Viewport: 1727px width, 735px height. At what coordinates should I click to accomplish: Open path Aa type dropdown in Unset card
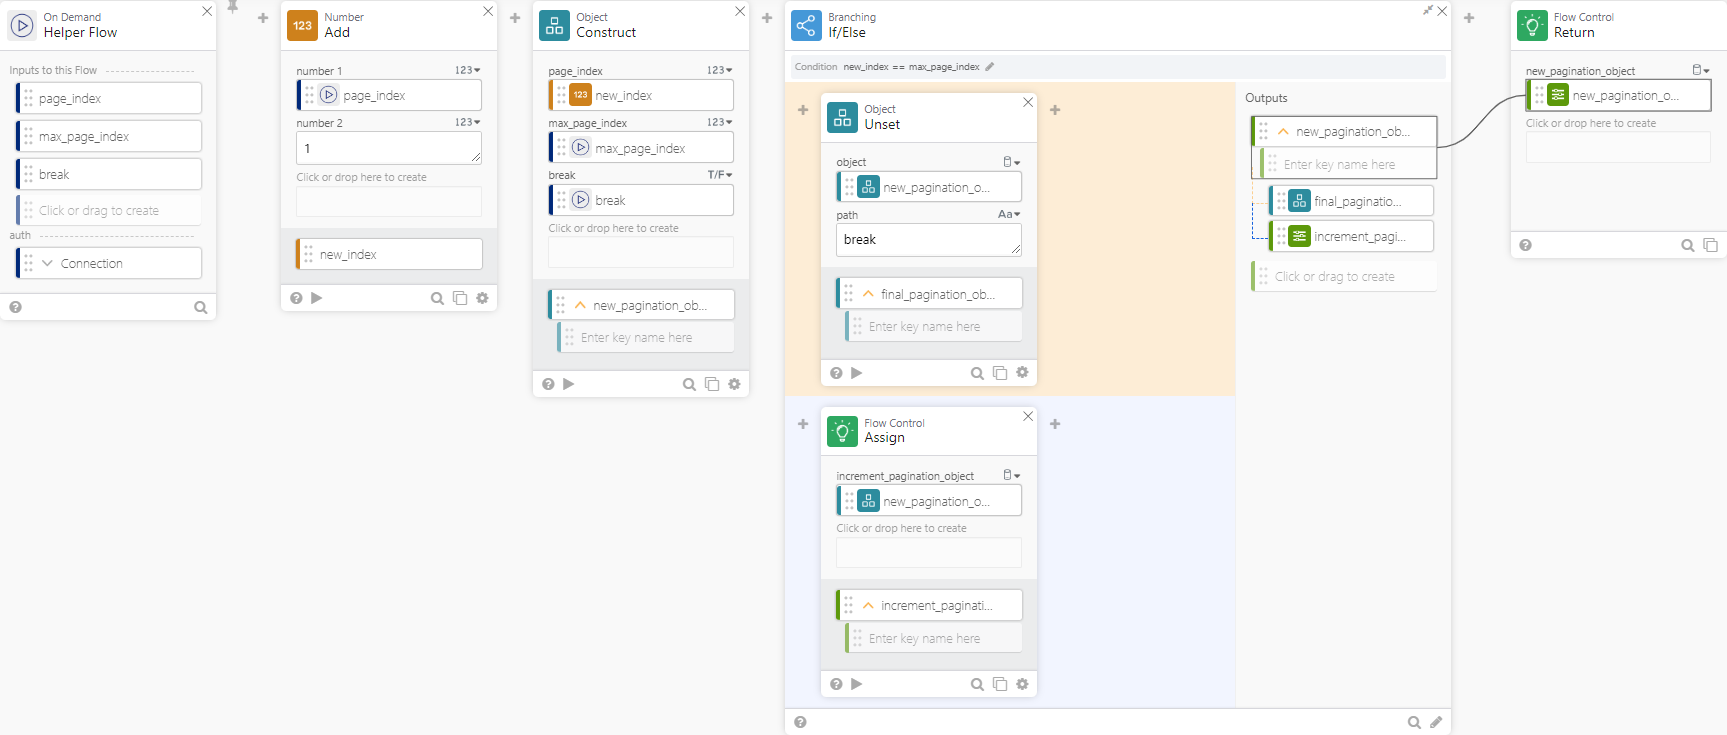pyautogui.click(x=1008, y=215)
